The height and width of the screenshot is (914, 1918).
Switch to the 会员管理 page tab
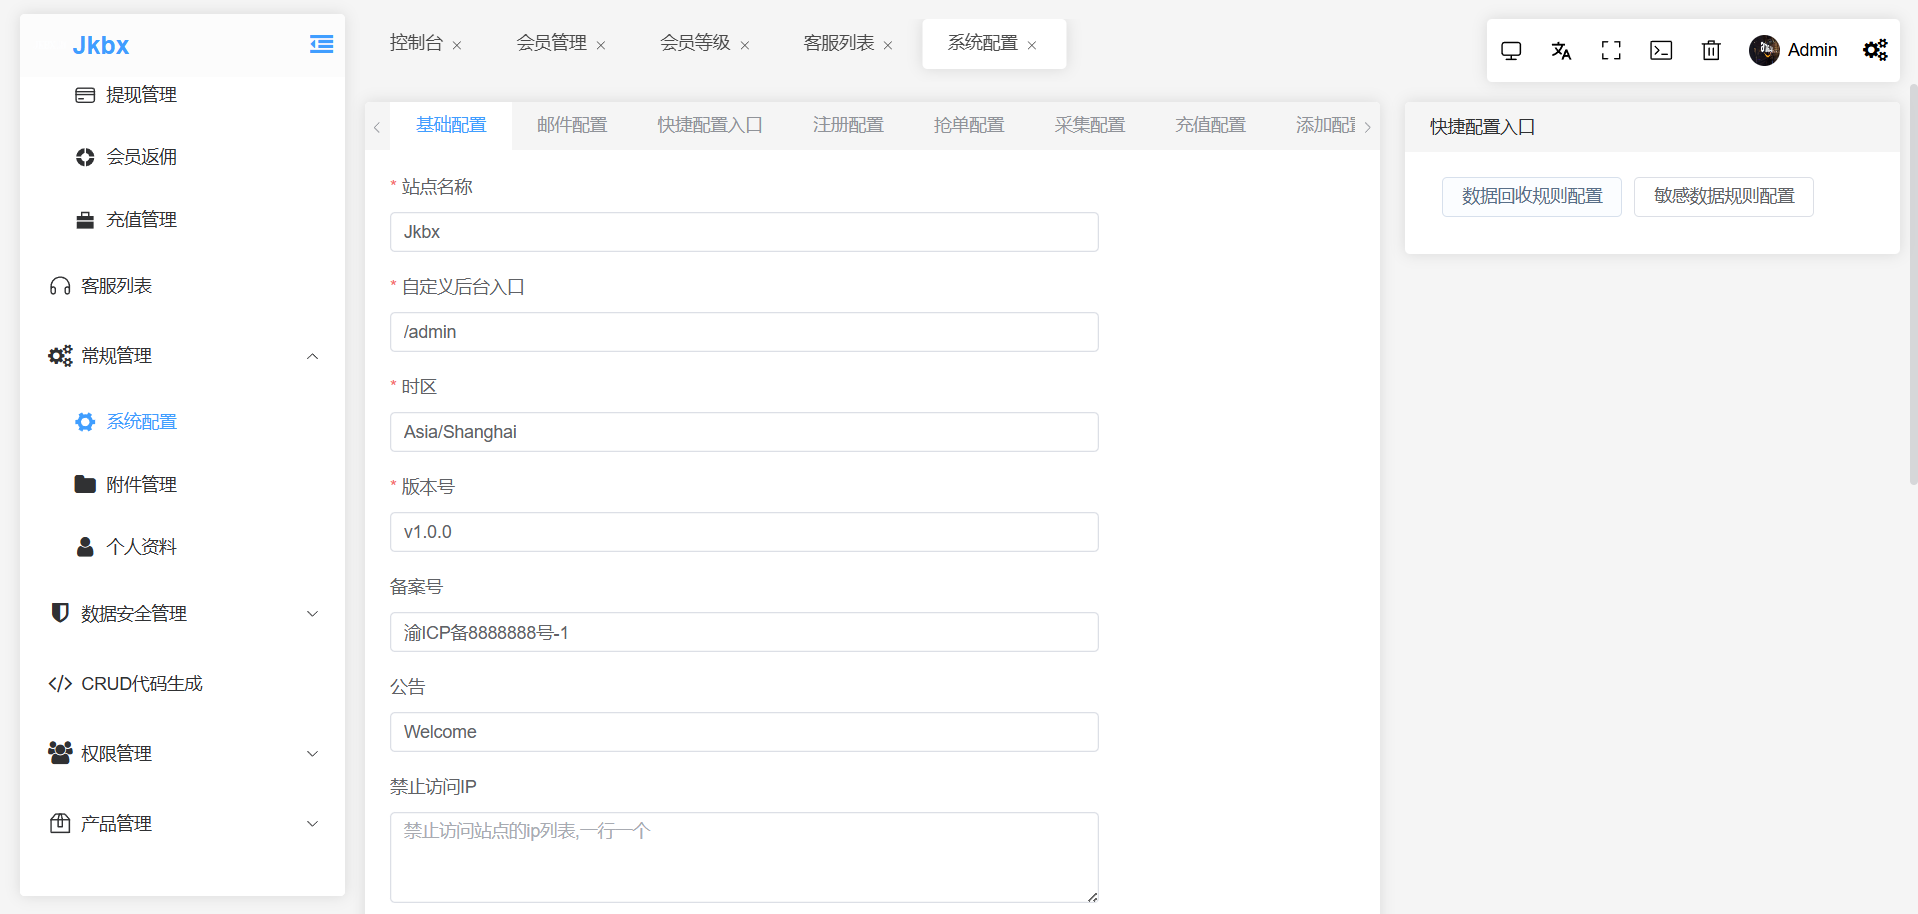551,43
